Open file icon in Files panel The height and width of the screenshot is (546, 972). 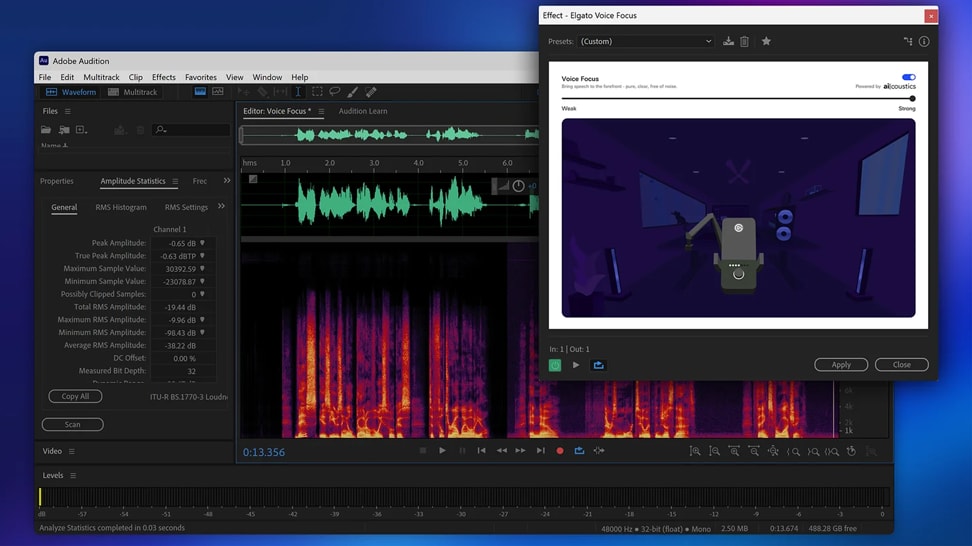pyautogui.click(x=46, y=130)
